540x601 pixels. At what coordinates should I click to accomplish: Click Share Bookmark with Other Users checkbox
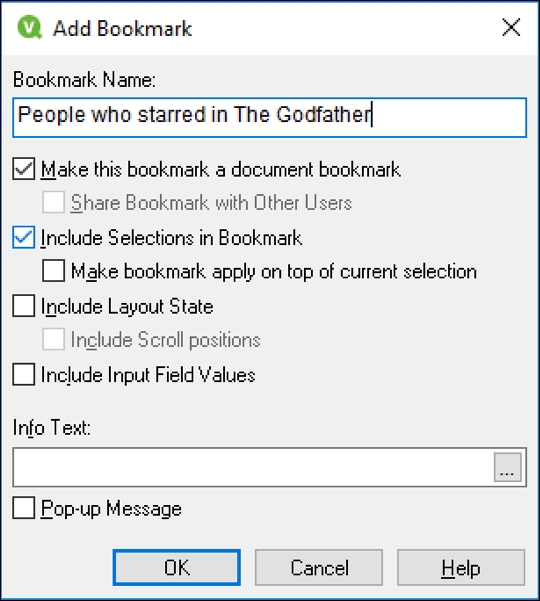click(53, 202)
